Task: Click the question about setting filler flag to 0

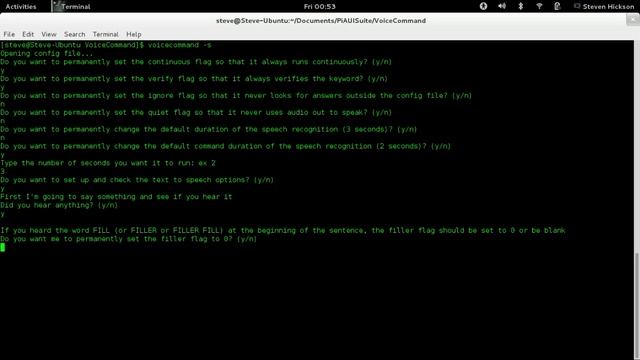Action: click(x=129, y=239)
